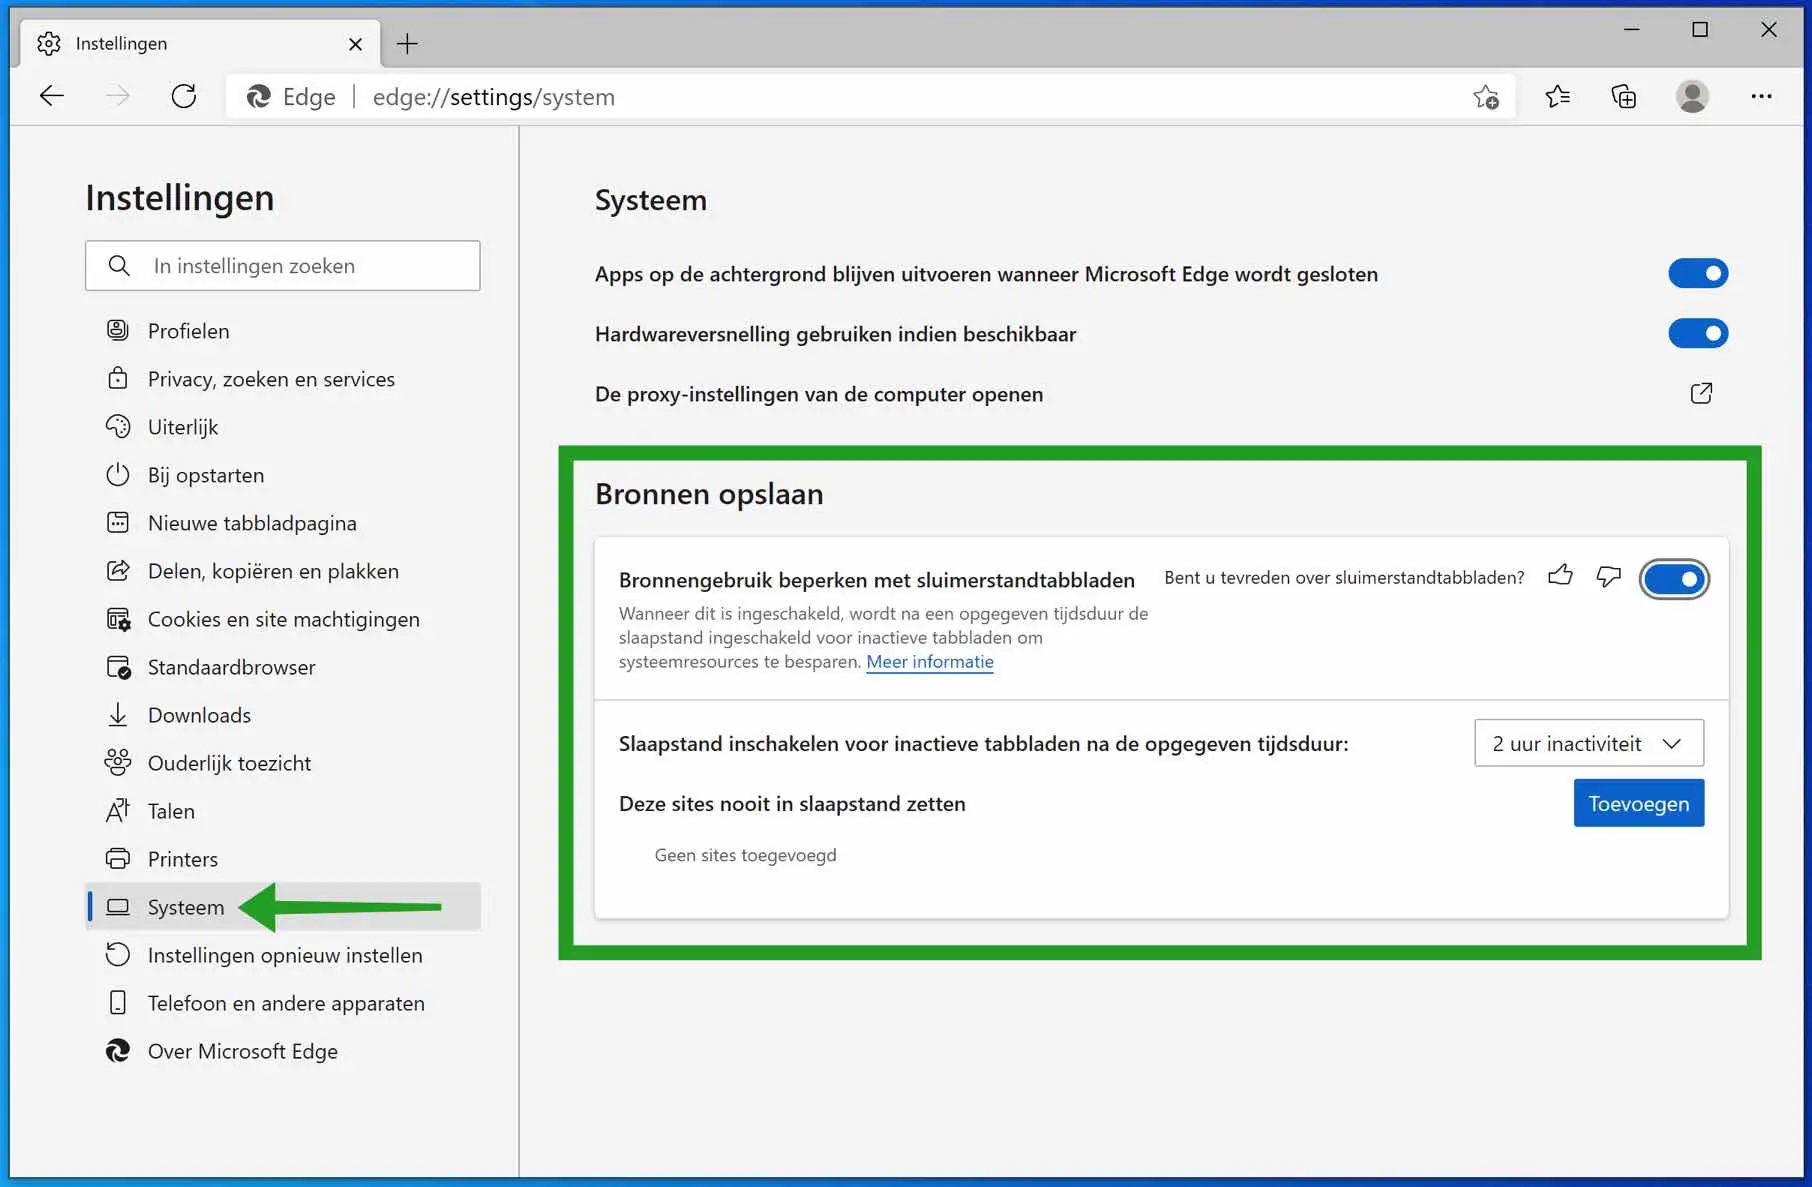Click the Standaardbrowser icon
The image size is (1812, 1187).
point(118,666)
